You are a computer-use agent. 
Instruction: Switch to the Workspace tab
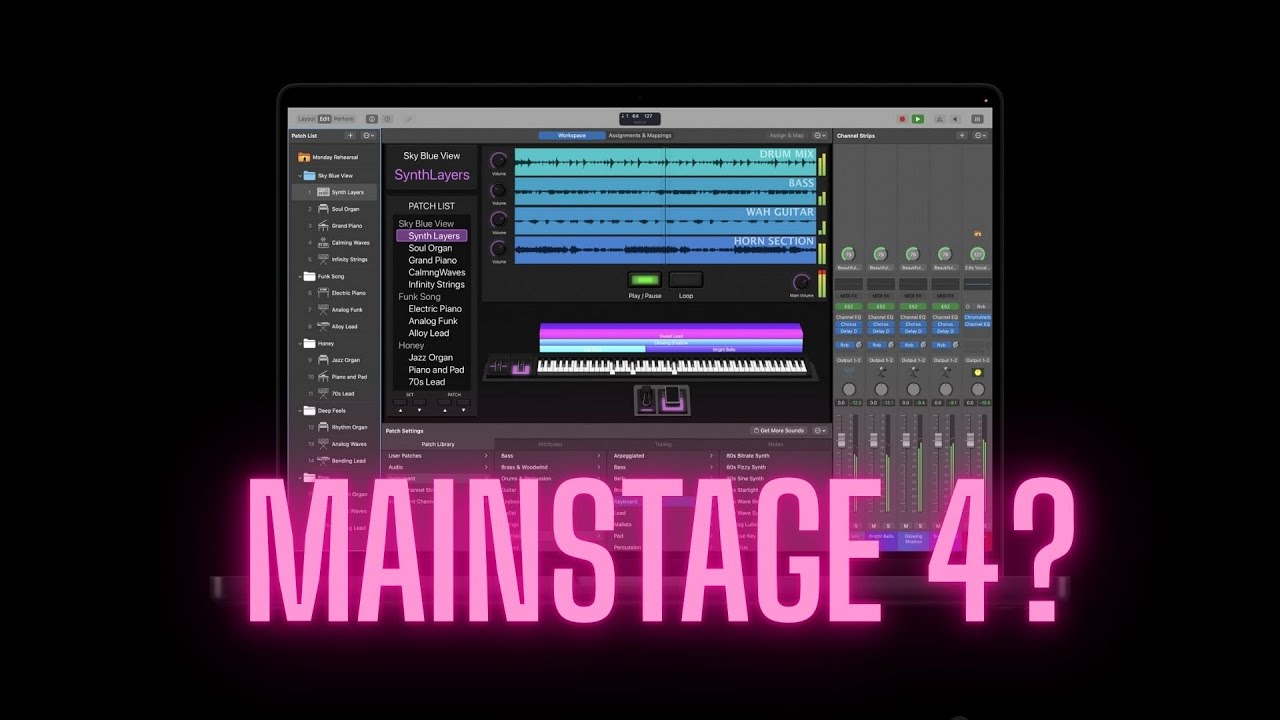click(572, 135)
